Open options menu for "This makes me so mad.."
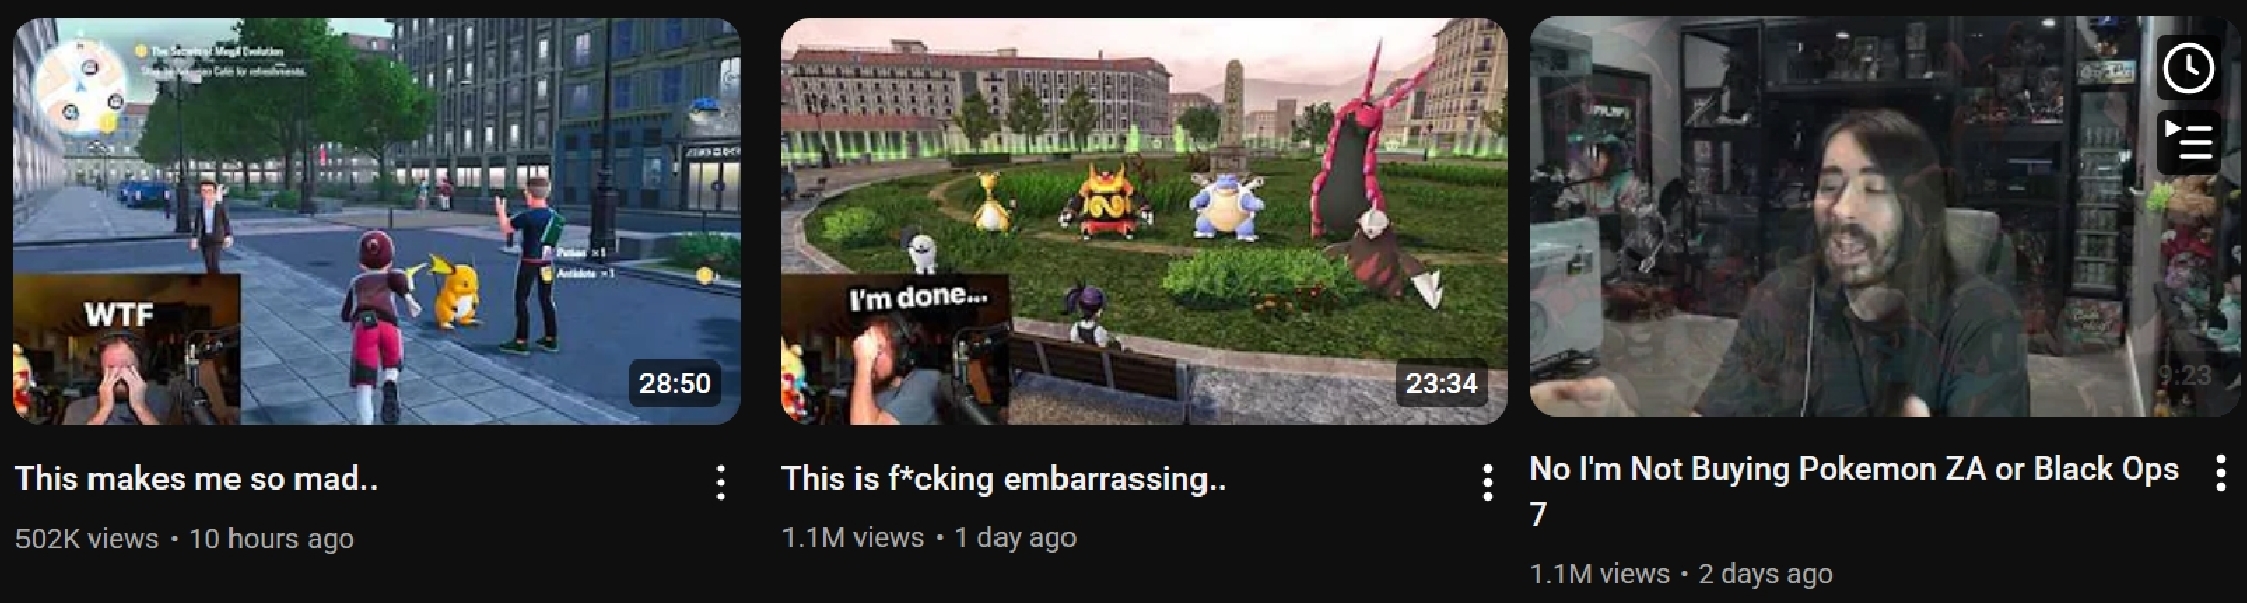The image size is (2247, 603). [x=720, y=482]
